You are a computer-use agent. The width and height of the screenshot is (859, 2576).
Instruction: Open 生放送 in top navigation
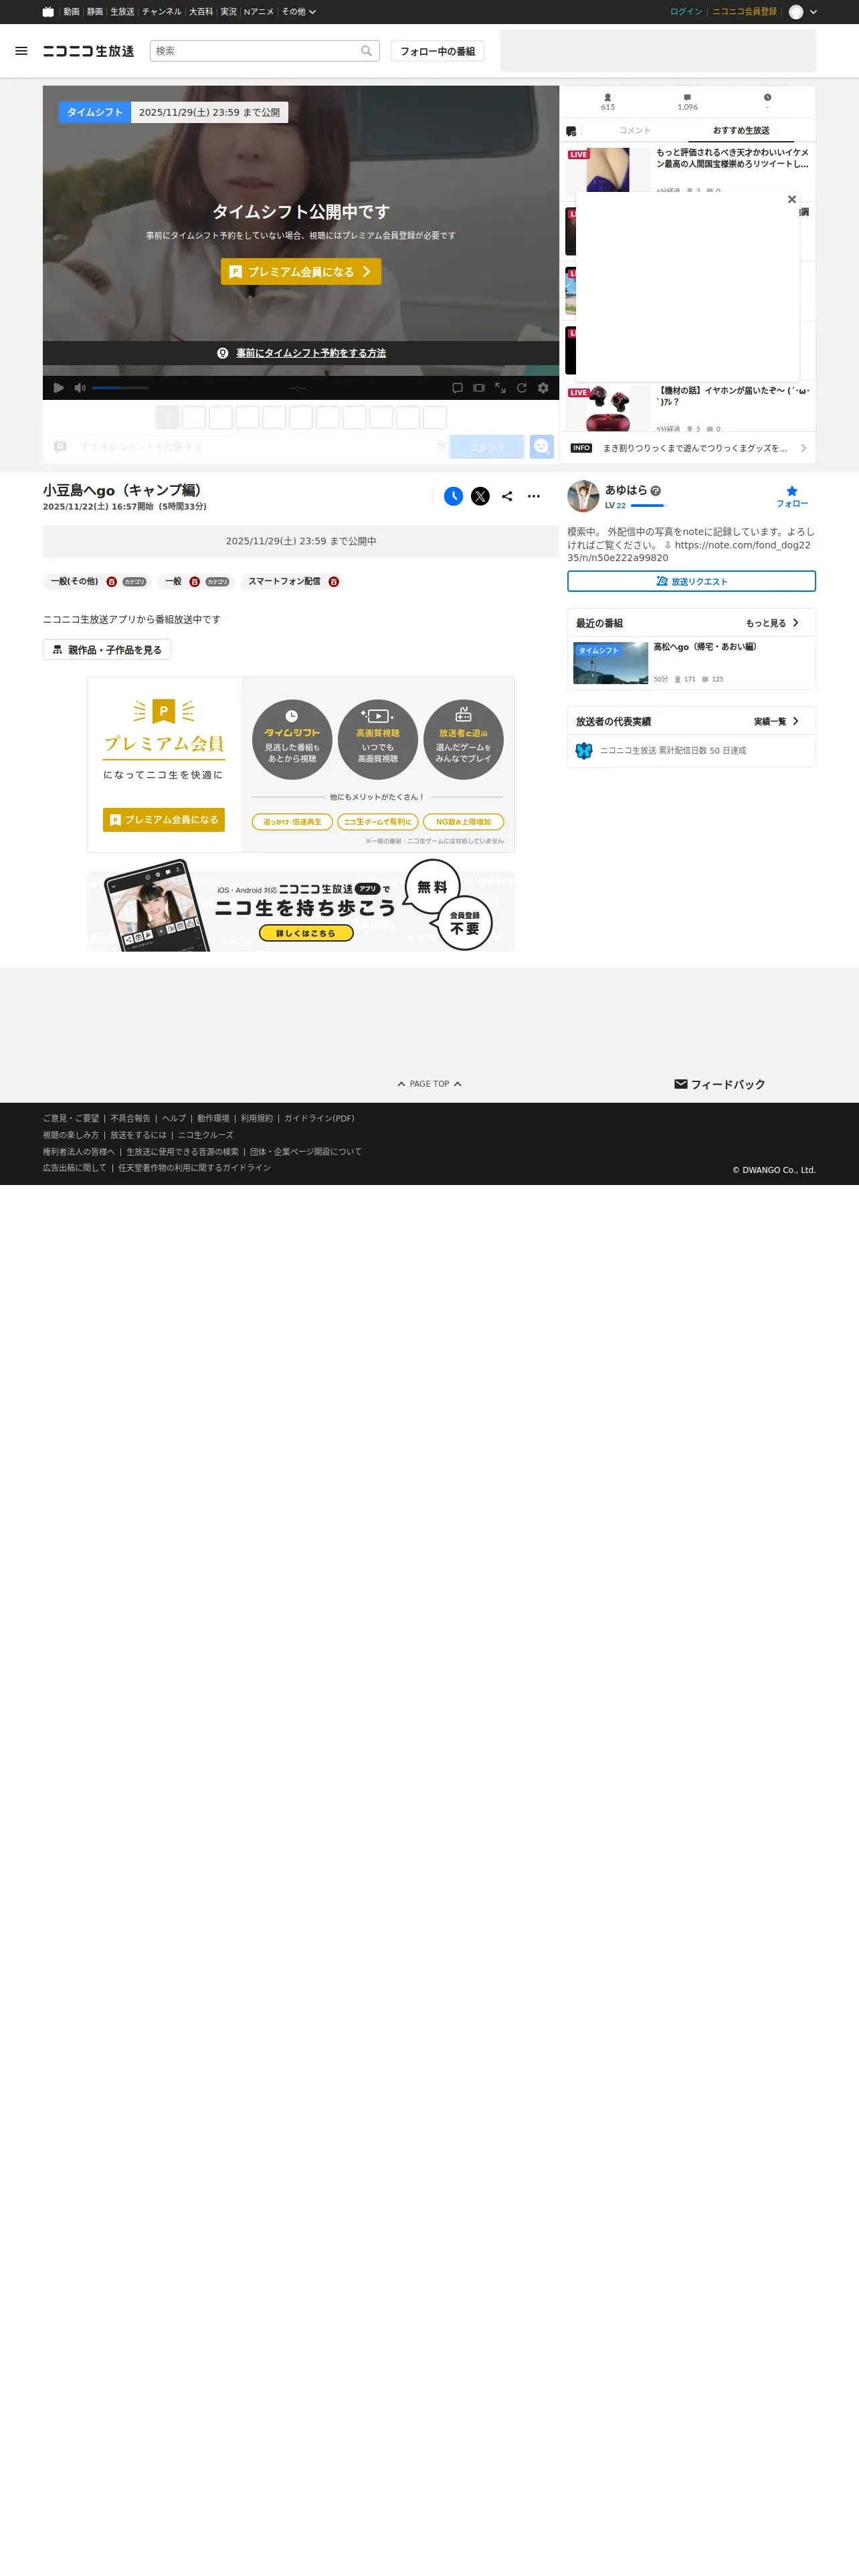tap(122, 12)
